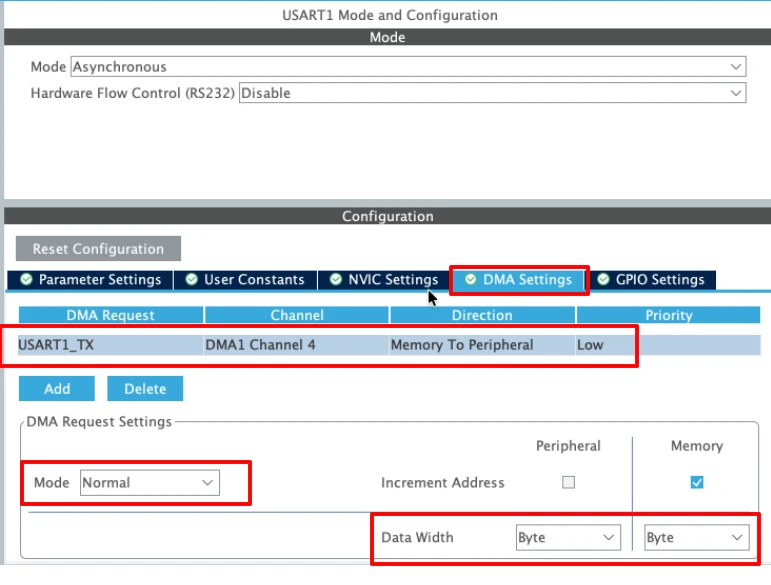Click green check icon on DMA Settings tab

click(x=470, y=280)
